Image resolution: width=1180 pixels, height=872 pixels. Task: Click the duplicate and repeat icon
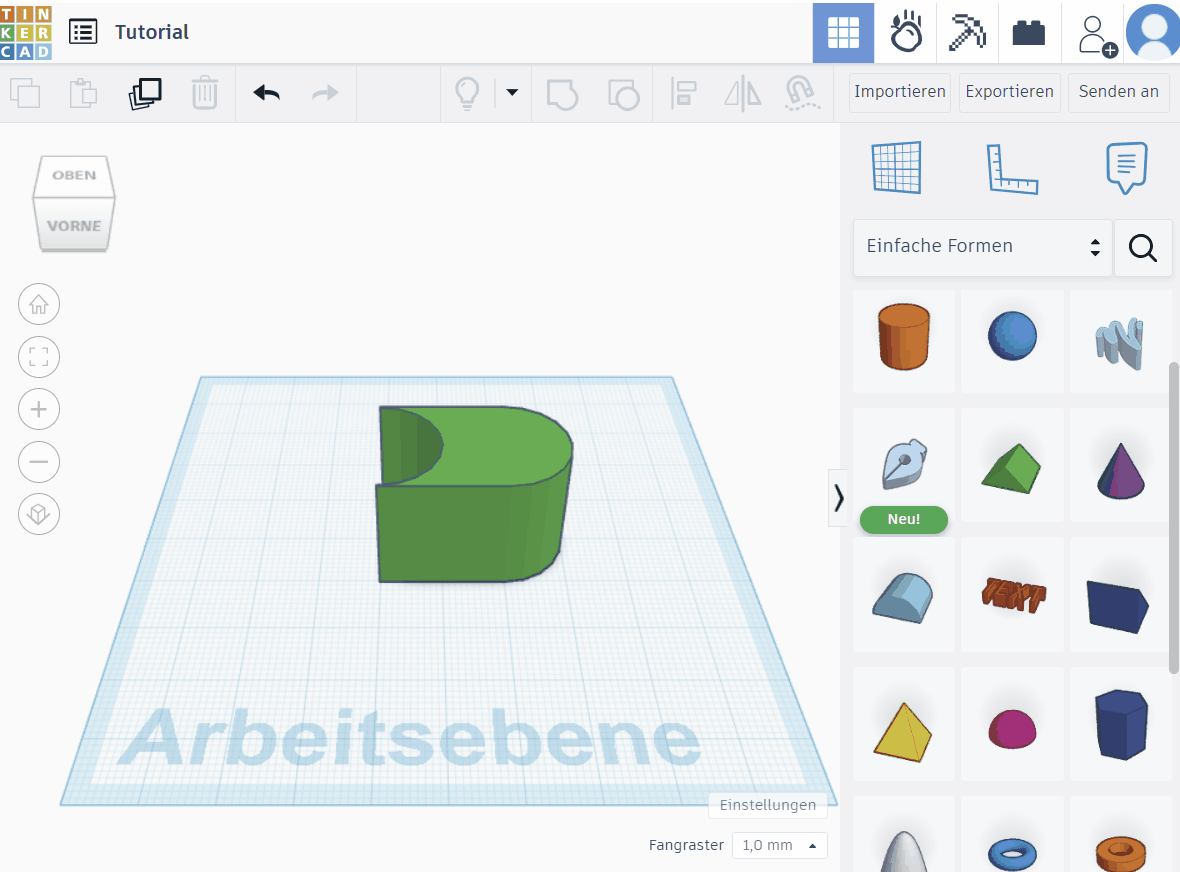pos(145,93)
